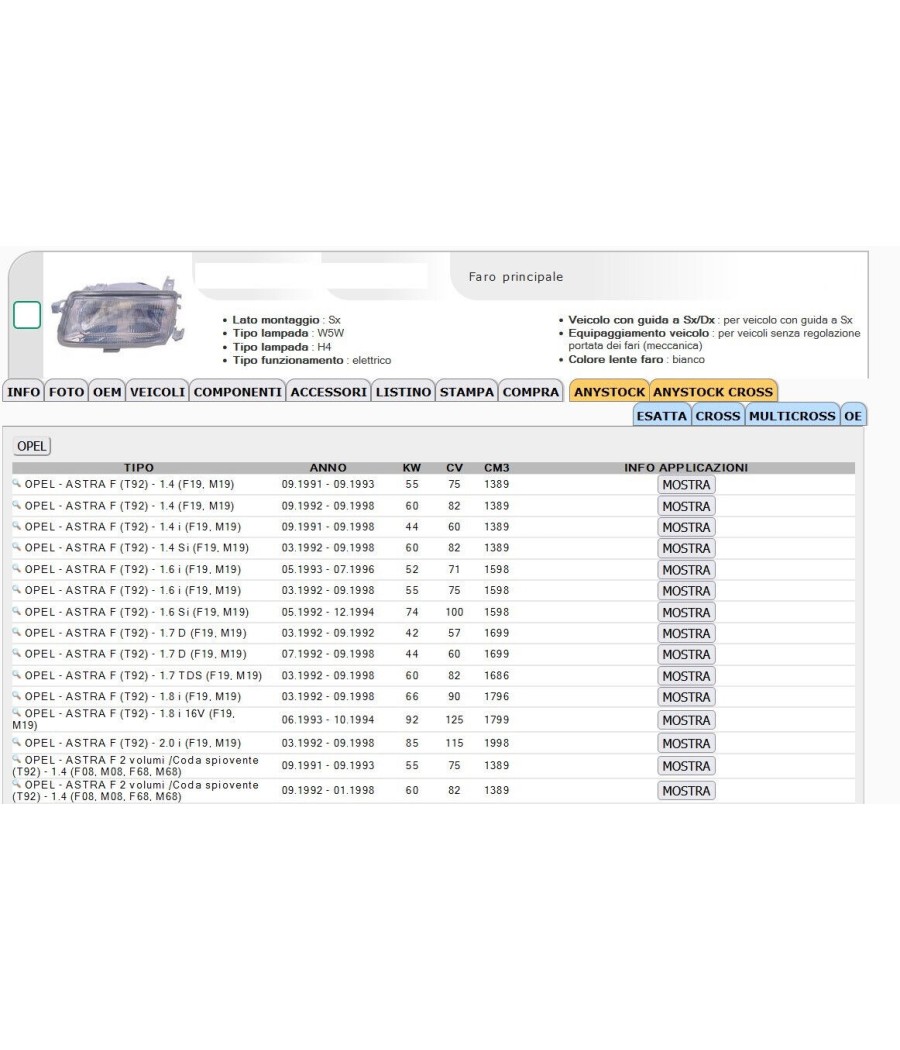Select the OE tab
The image size is (900, 1050).
coord(853,416)
